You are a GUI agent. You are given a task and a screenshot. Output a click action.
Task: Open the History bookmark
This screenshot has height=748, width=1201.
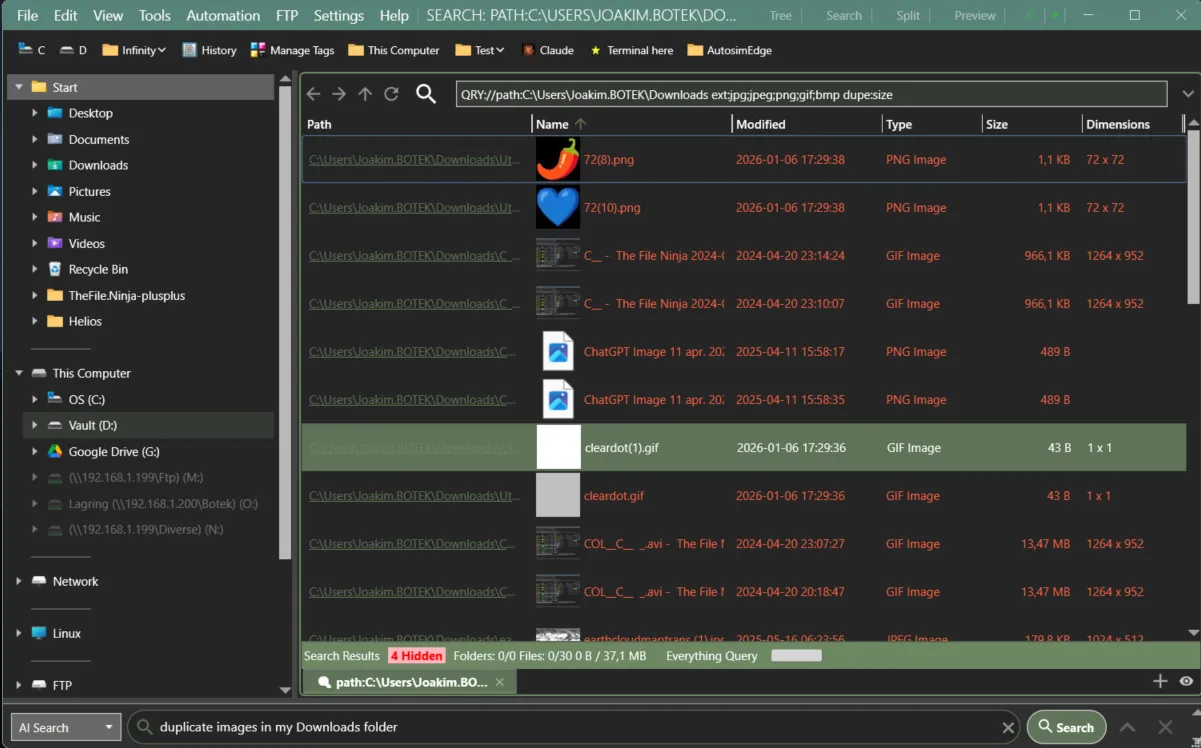pyautogui.click(x=209, y=50)
